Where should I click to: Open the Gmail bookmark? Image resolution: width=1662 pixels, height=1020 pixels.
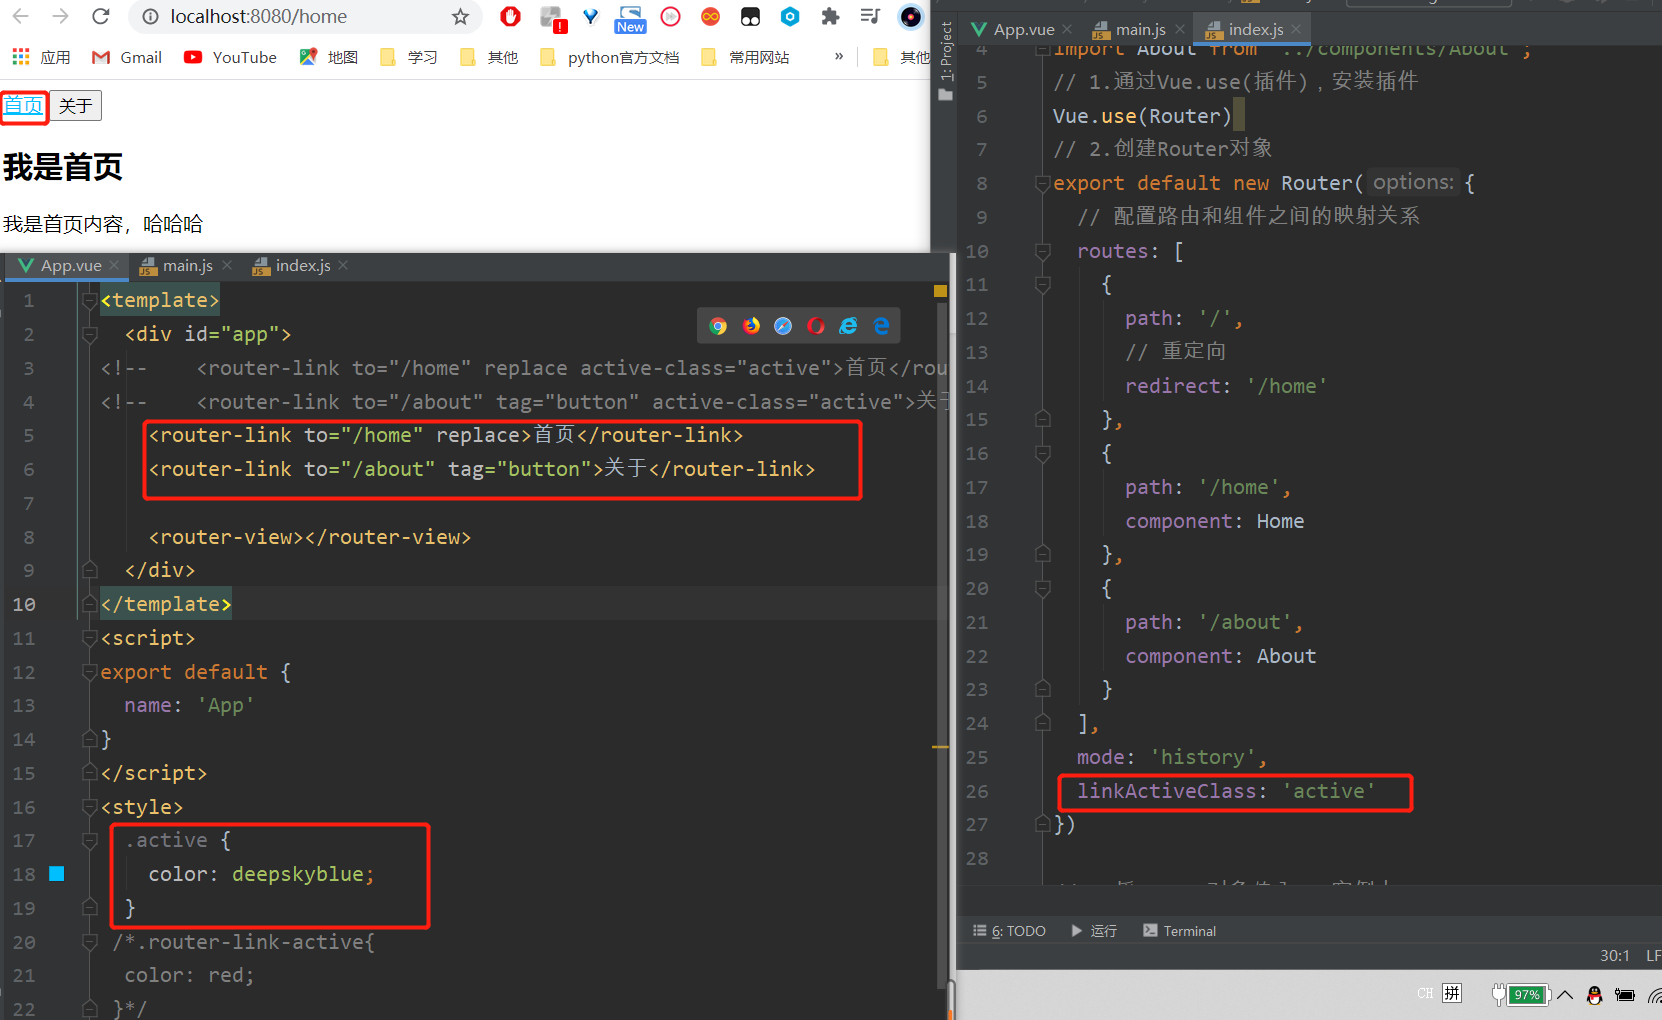127,57
